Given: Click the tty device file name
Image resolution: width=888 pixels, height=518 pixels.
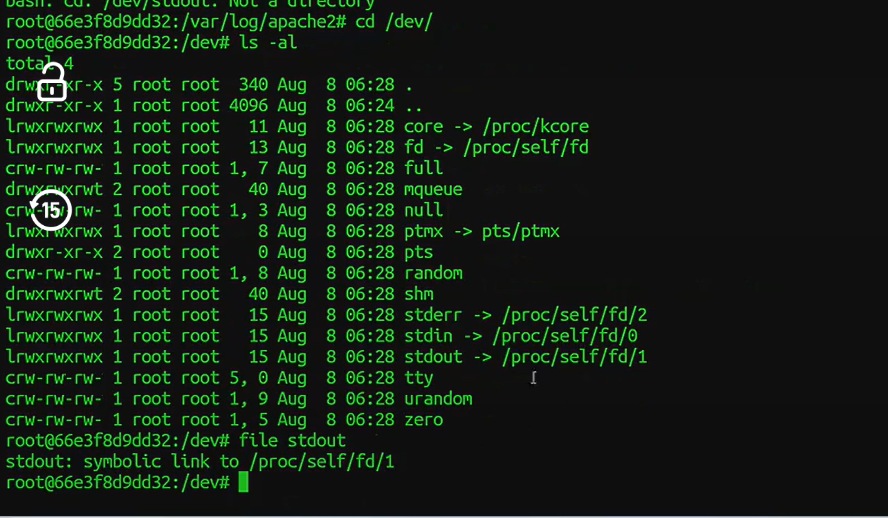Looking at the screenshot, I should point(419,378).
